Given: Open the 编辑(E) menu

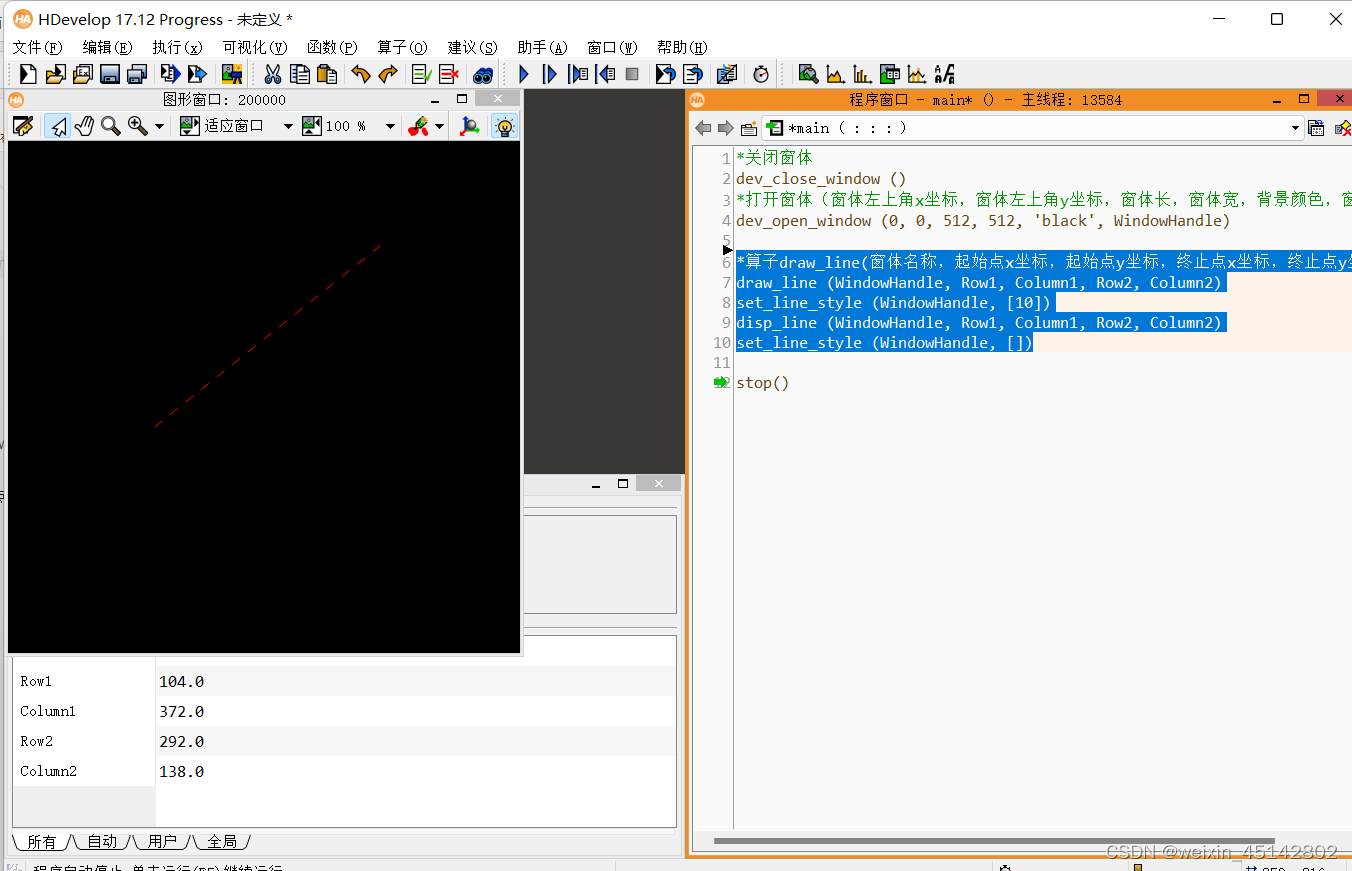Looking at the screenshot, I should coord(107,47).
